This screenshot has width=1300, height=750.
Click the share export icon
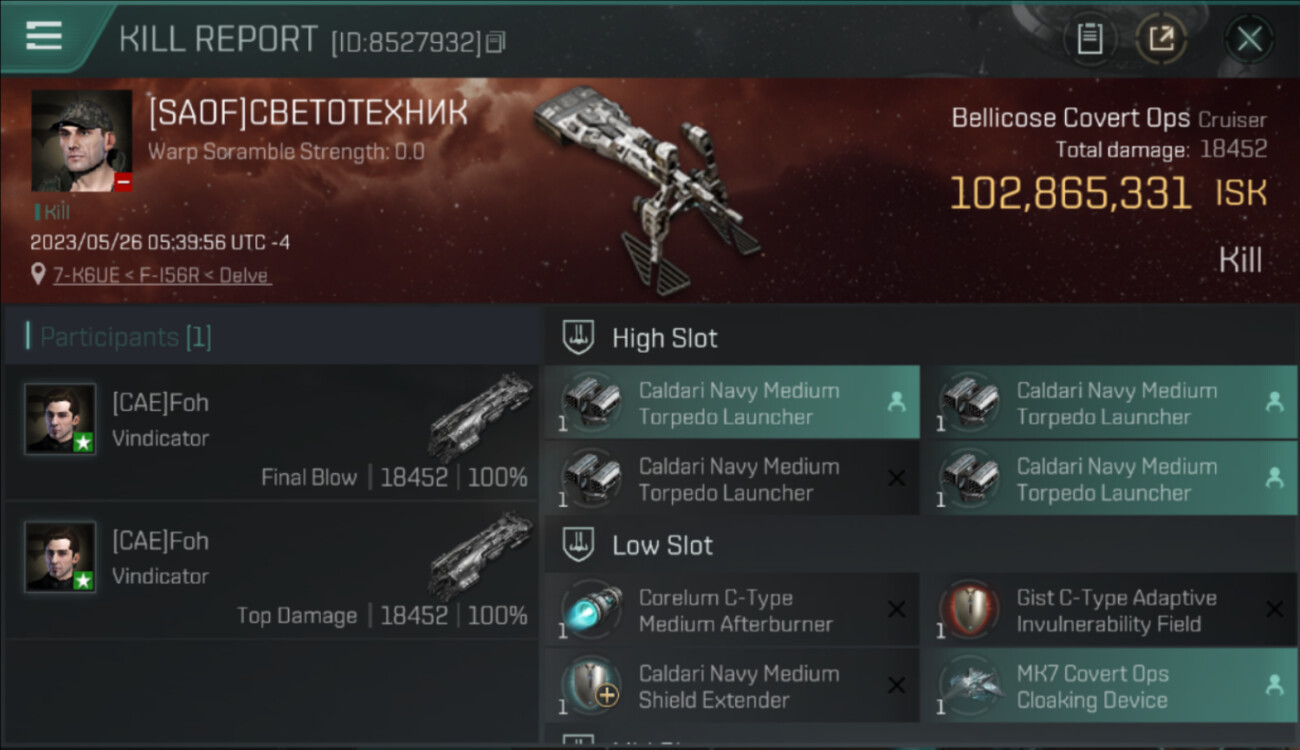tap(1161, 39)
